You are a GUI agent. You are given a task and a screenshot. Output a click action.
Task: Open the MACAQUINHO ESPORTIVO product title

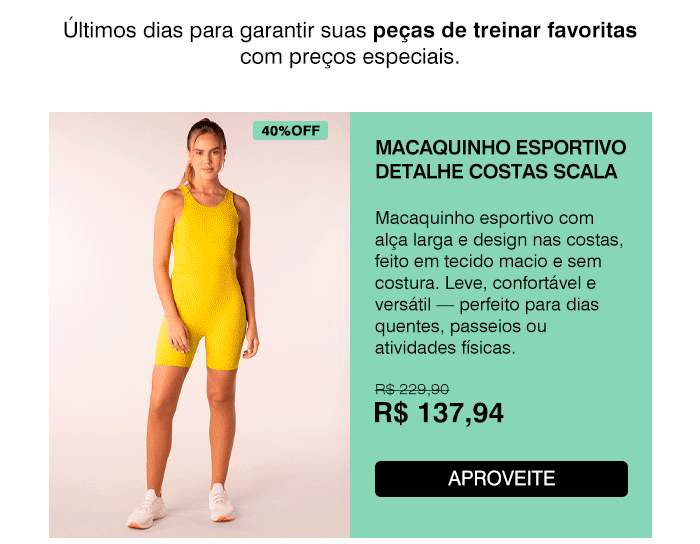(x=500, y=148)
